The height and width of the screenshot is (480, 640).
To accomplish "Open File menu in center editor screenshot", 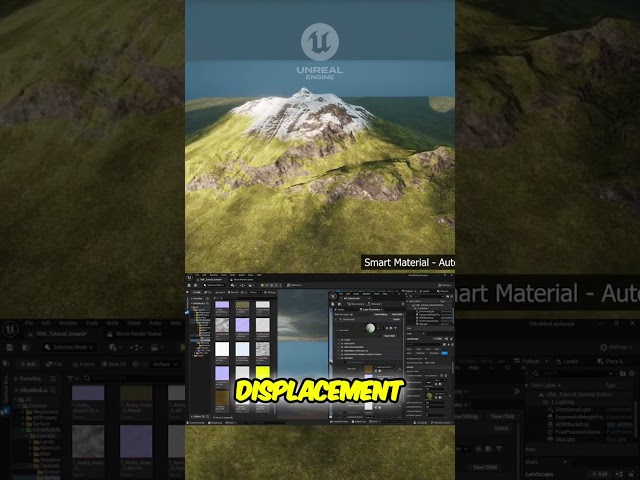I will (x=197, y=275).
